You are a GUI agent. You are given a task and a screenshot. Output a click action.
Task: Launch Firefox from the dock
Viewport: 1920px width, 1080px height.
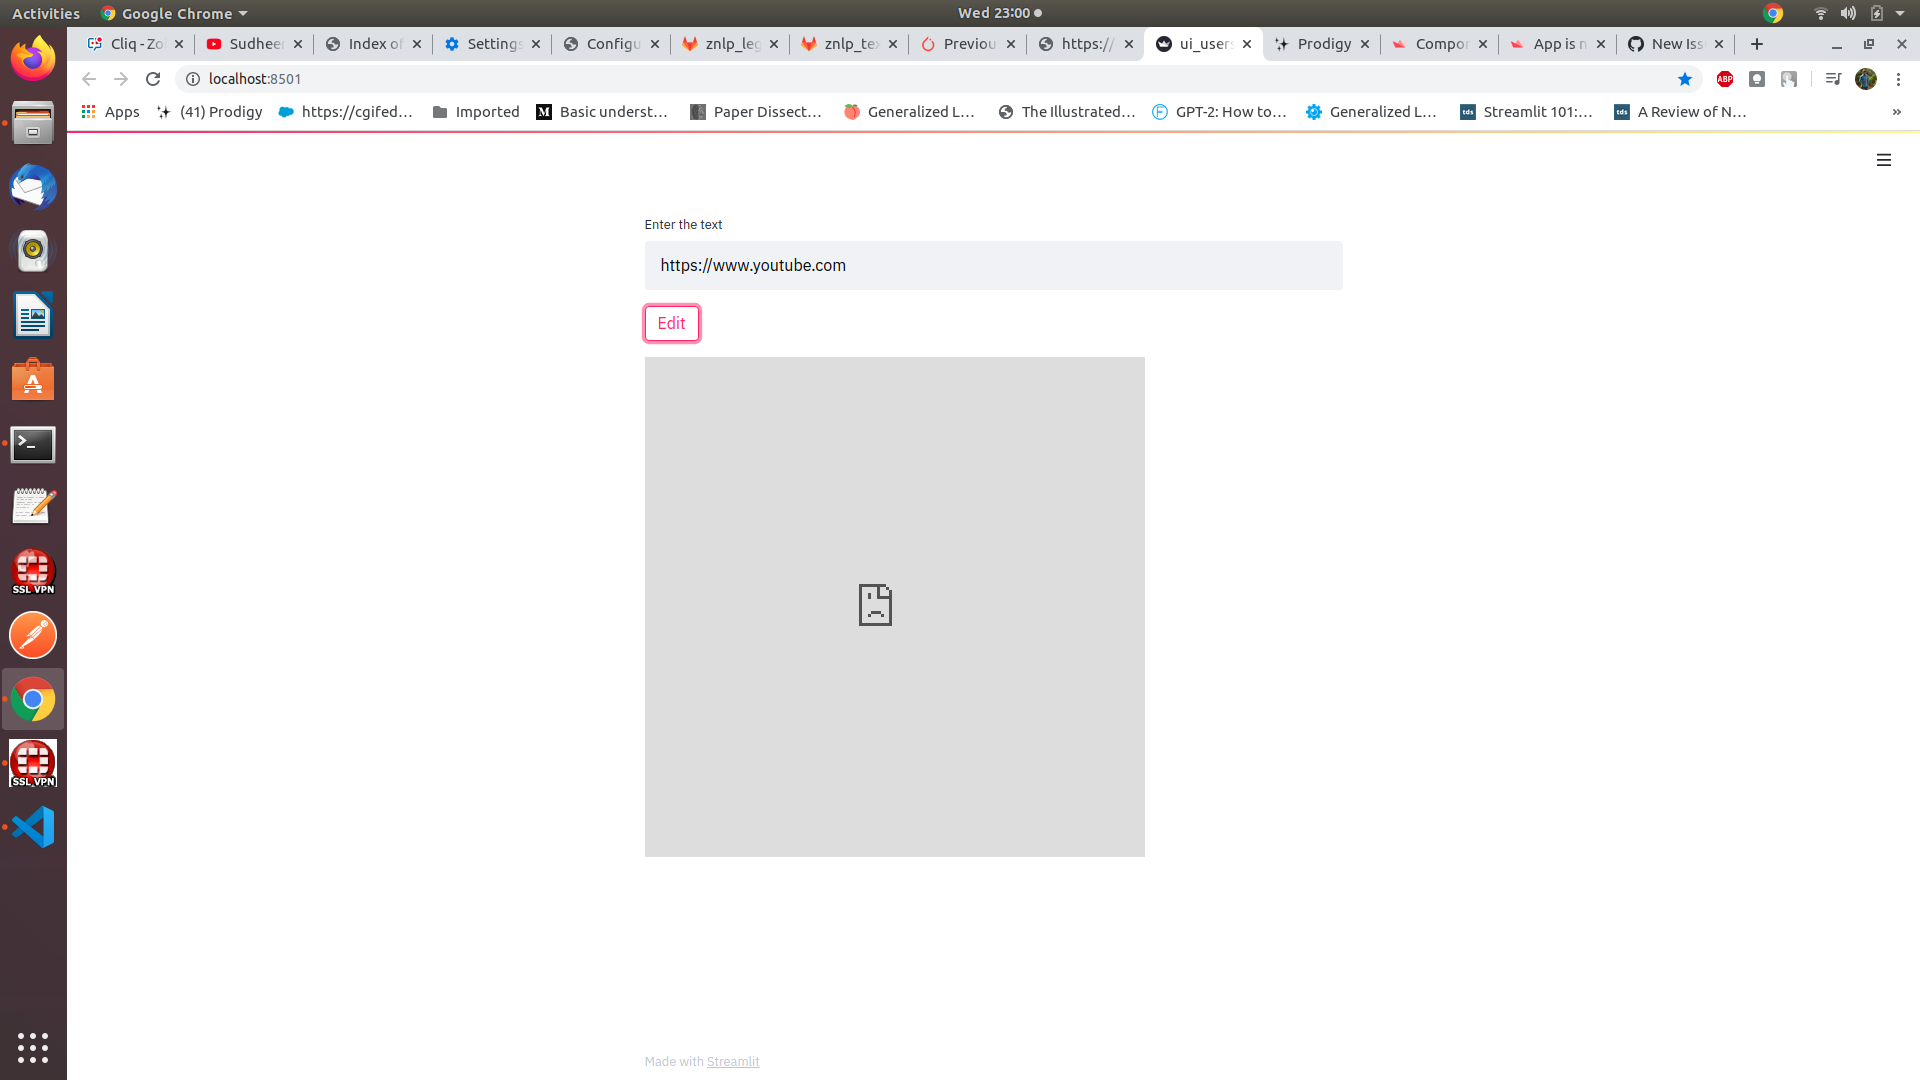click(33, 59)
